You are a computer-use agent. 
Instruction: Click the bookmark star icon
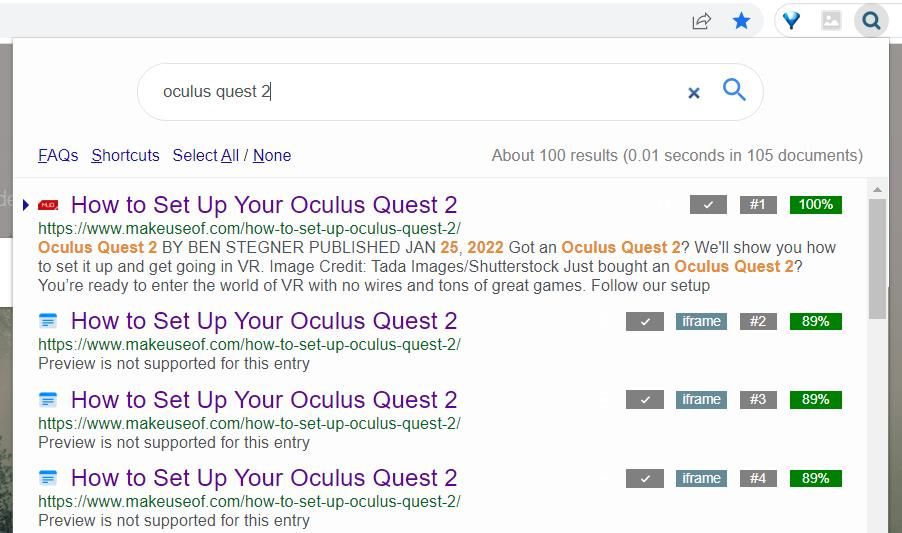pyautogui.click(x=741, y=20)
